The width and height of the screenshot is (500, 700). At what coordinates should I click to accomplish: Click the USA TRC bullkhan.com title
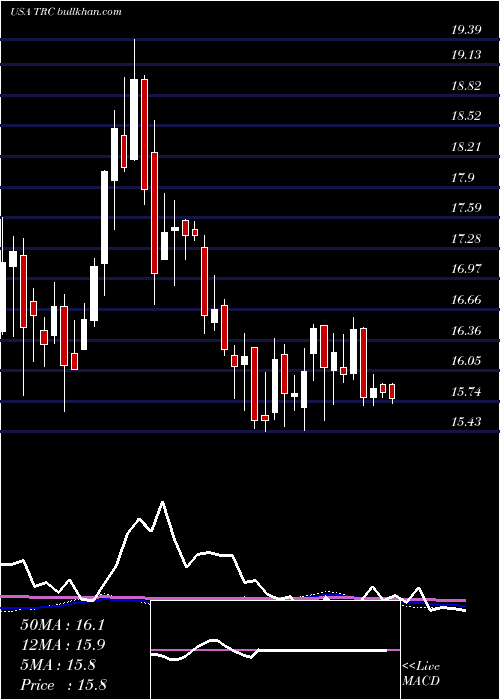(x=66, y=12)
